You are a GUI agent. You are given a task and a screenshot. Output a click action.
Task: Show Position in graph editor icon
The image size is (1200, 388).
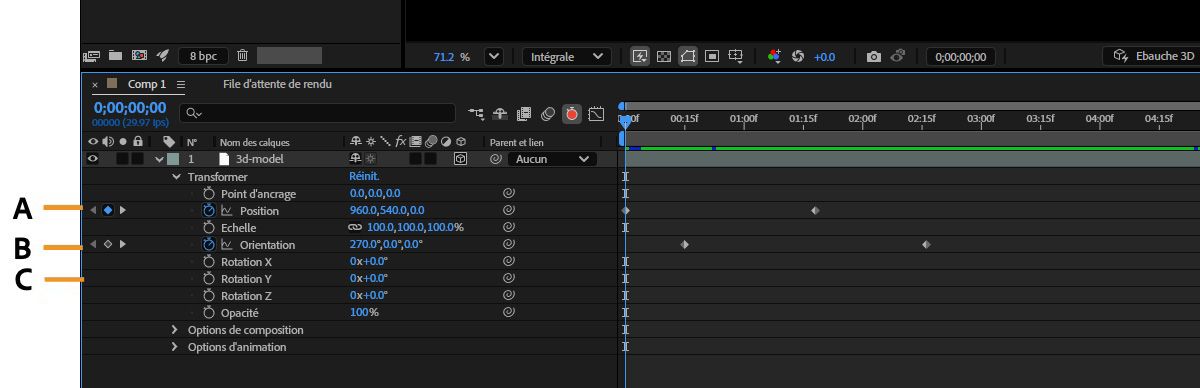pos(226,211)
